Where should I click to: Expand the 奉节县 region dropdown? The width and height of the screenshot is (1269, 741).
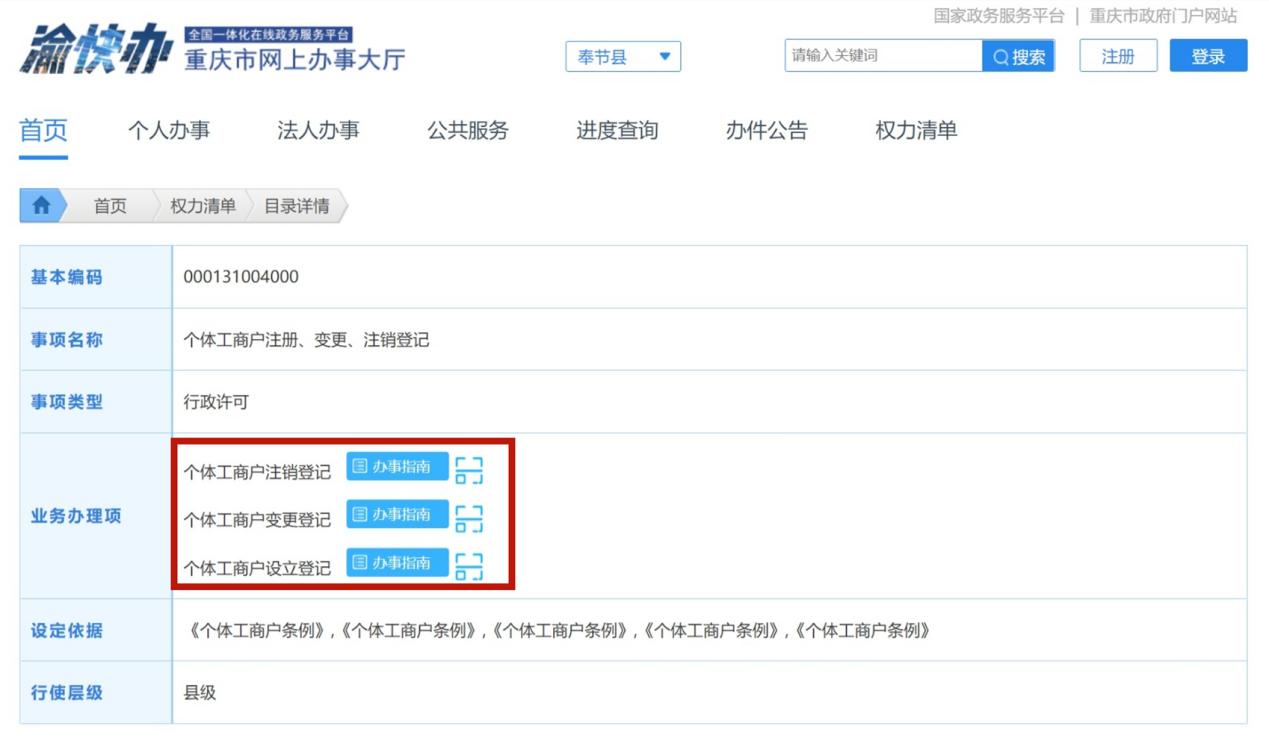(x=623, y=57)
